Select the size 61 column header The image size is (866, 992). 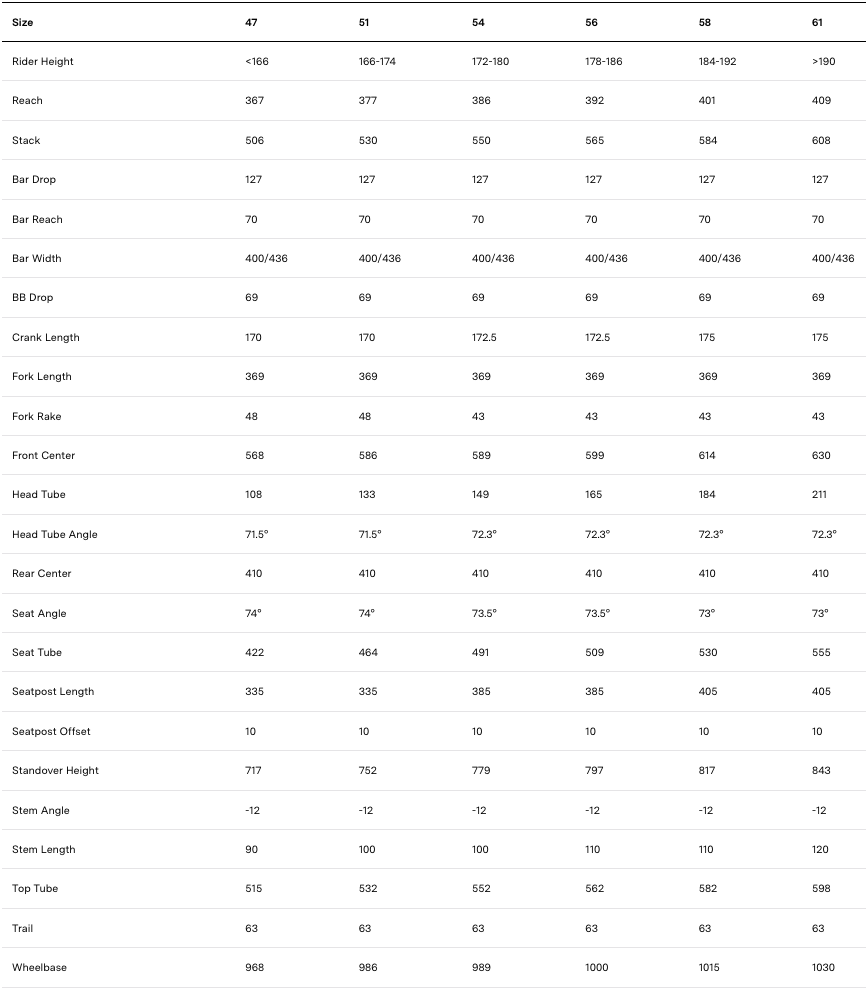pyautogui.click(x=818, y=22)
